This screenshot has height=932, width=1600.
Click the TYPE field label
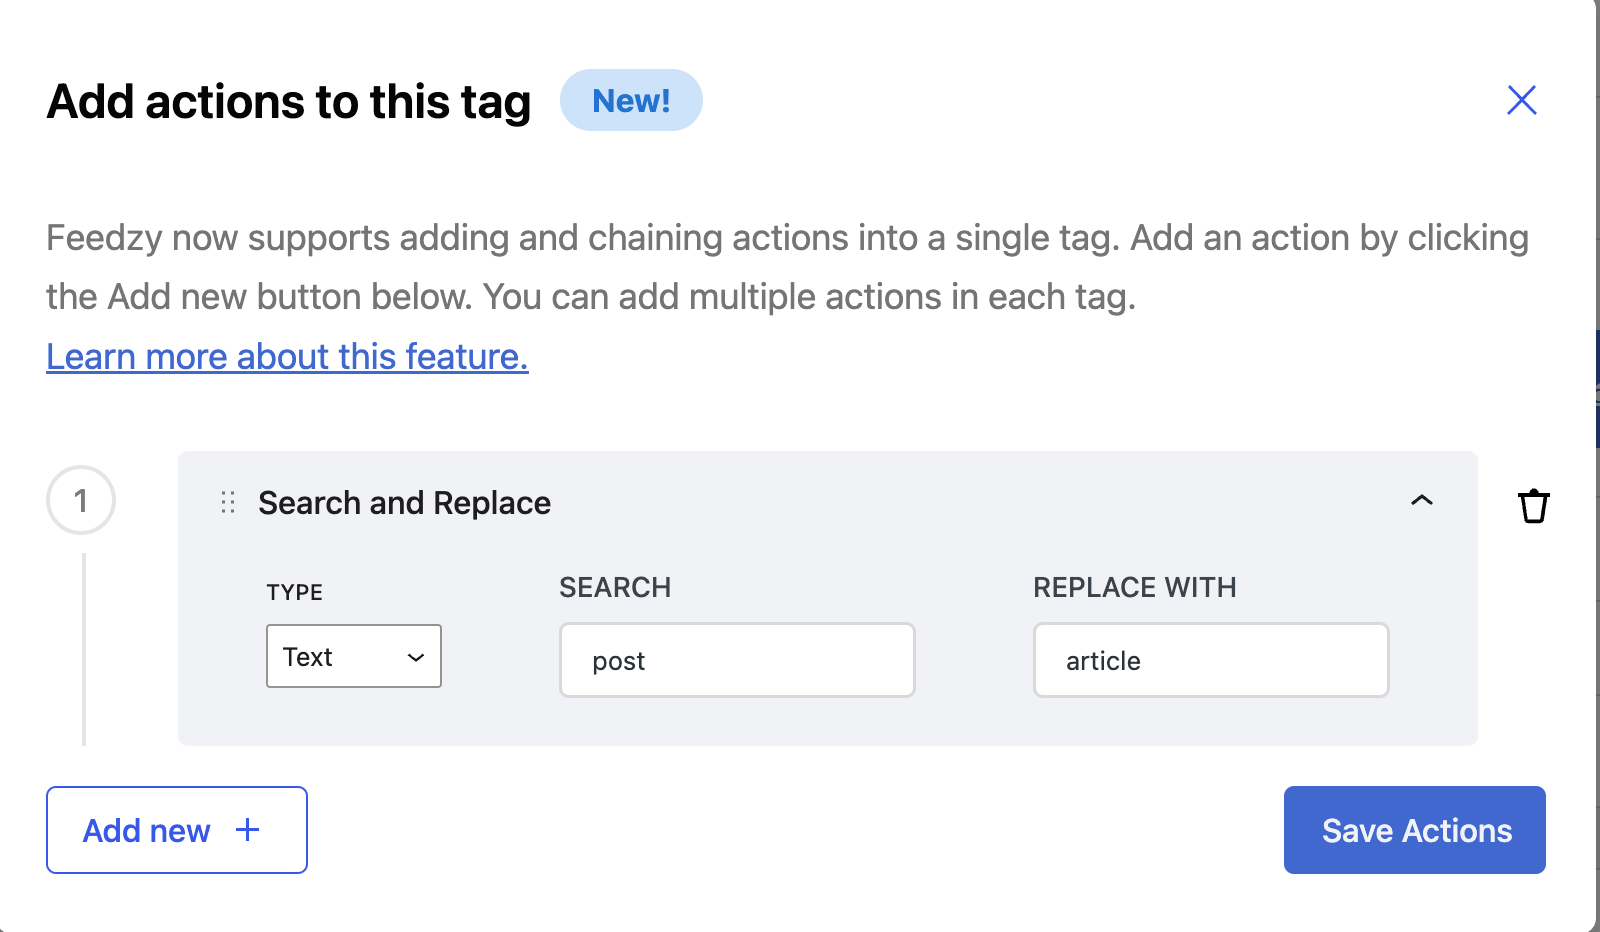coord(294,592)
